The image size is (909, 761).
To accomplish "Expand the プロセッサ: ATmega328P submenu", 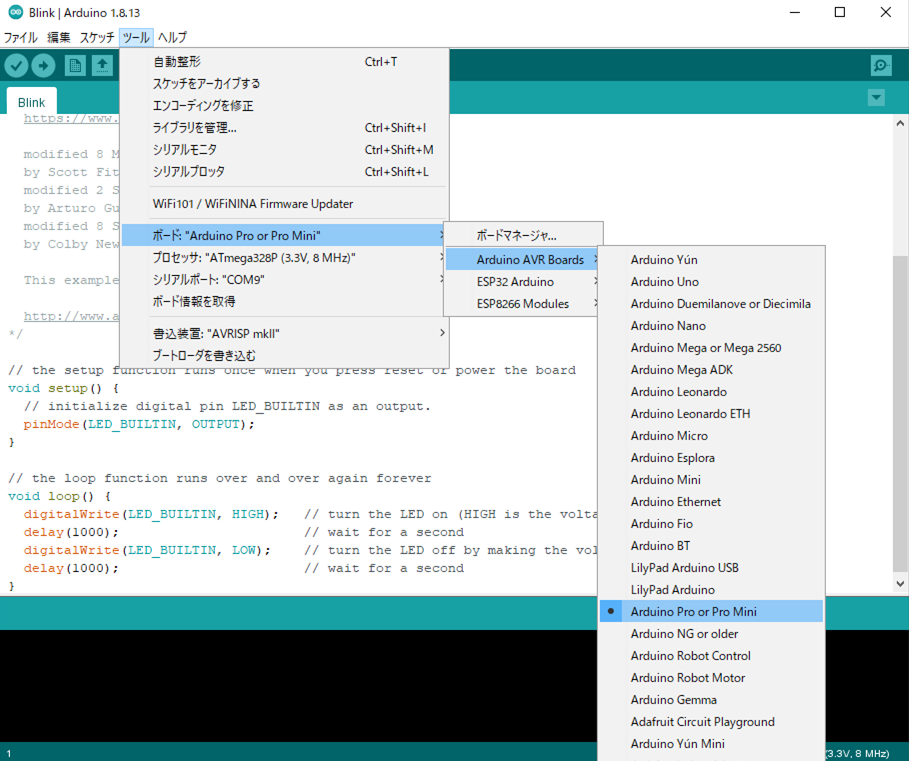I will 284,257.
